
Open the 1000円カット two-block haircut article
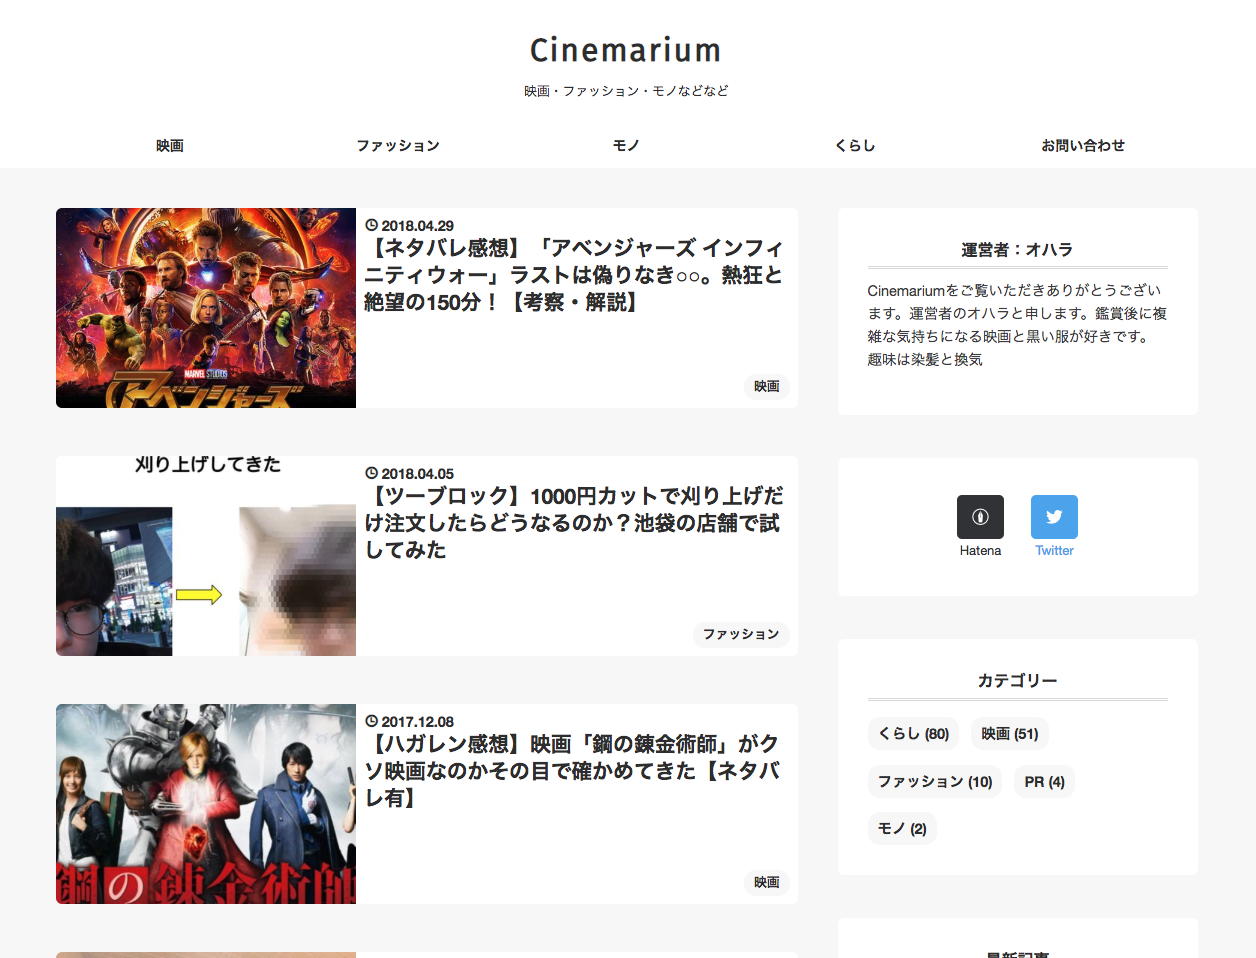(574, 523)
